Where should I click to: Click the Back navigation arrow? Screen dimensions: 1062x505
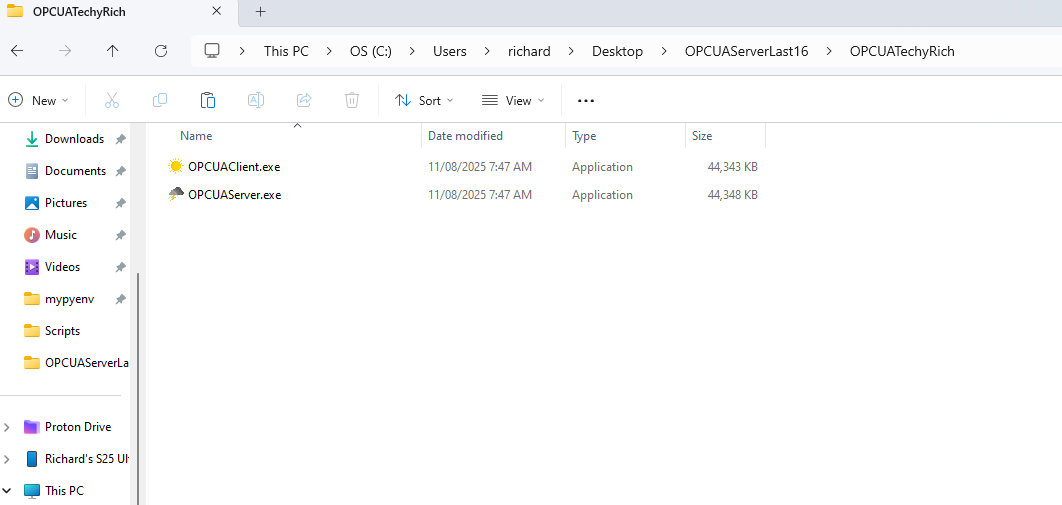(17, 51)
